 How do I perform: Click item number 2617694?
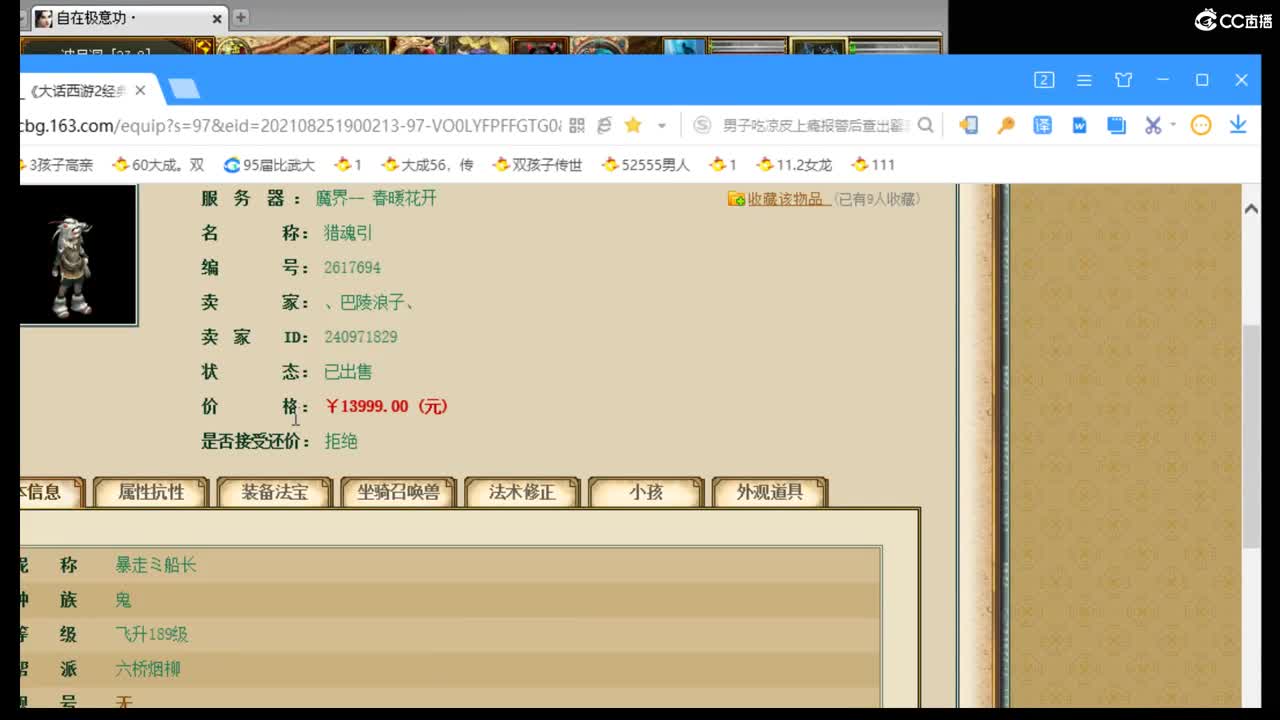352,268
